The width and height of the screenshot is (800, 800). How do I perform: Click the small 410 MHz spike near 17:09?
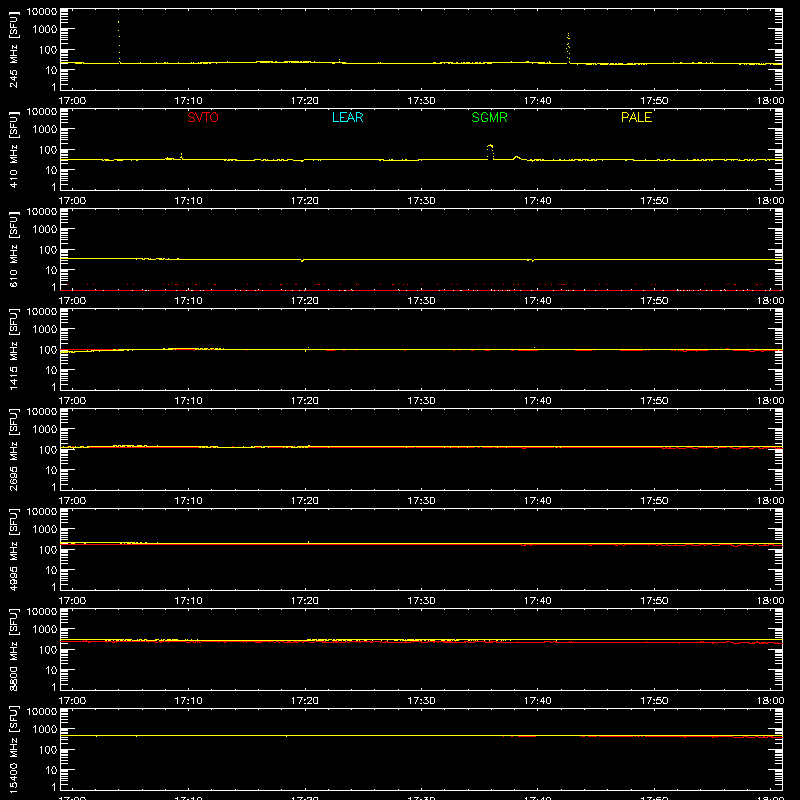tap(181, 156)
